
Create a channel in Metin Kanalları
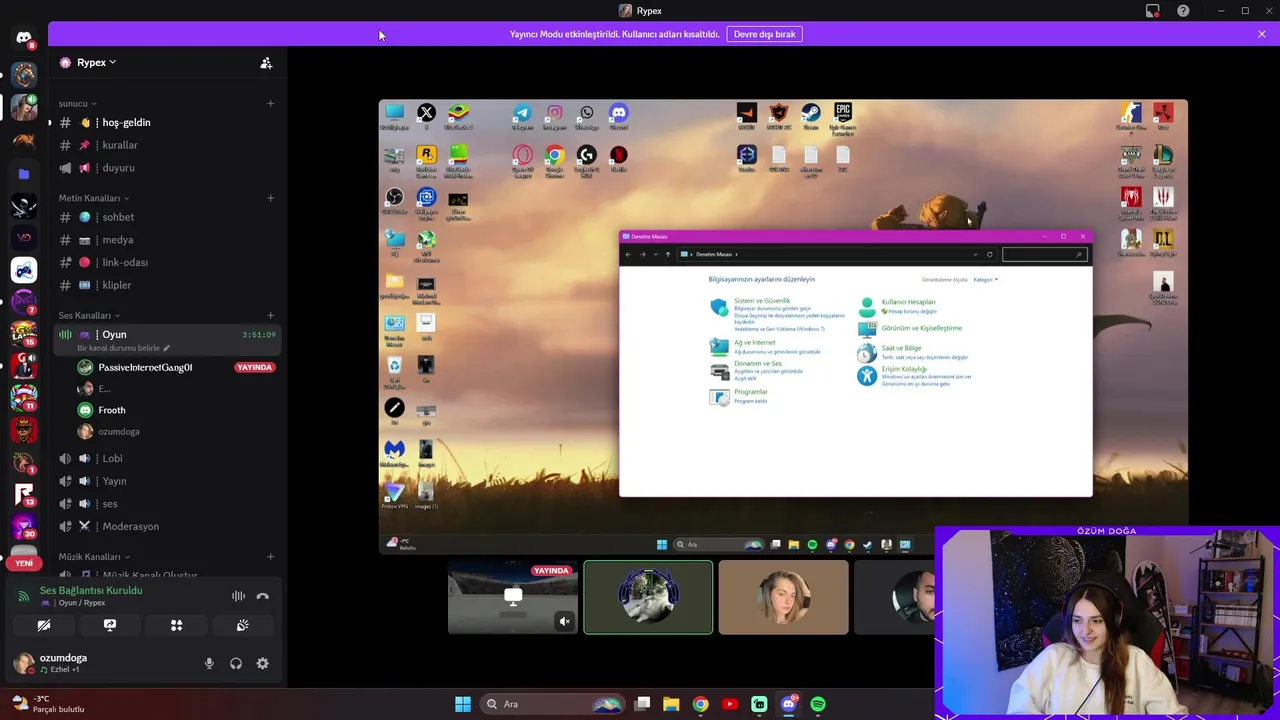pyautogui.click(x=270, y=198)
